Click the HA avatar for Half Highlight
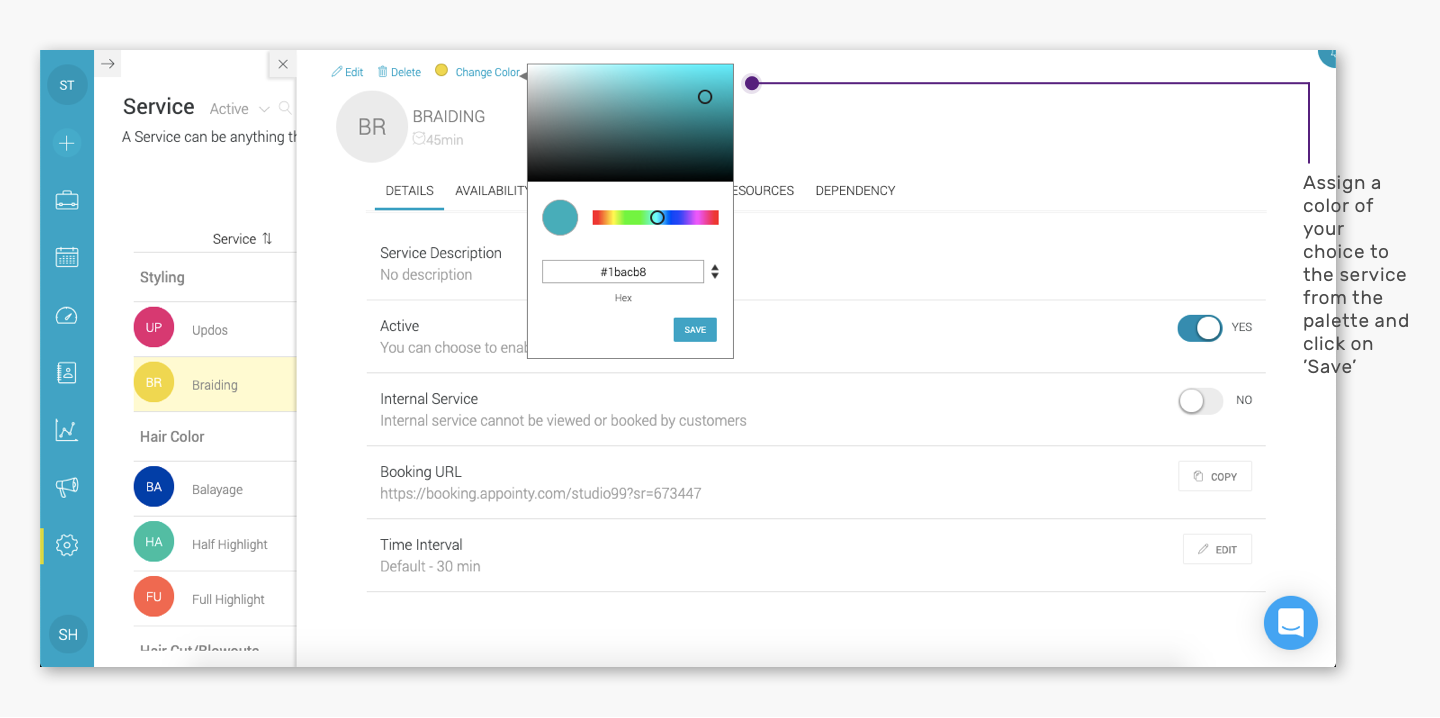 pyautogui.click(x=154, y=542)
